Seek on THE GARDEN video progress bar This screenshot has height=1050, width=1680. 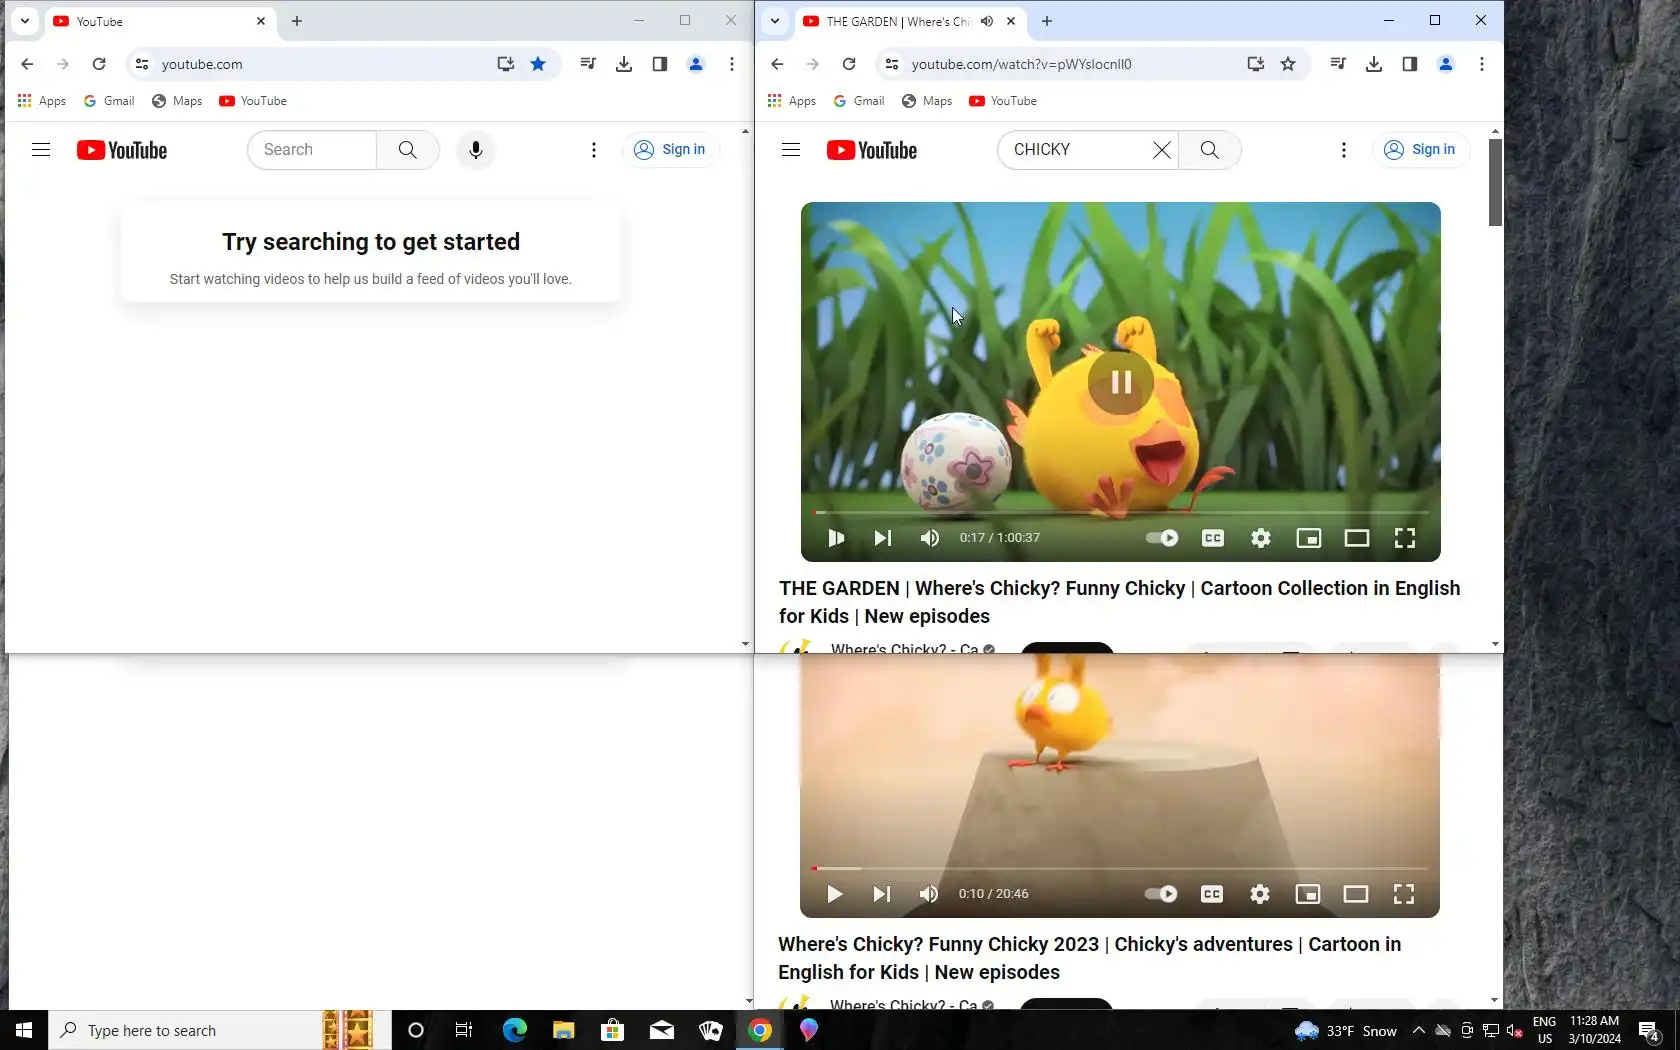(1121, 512)
